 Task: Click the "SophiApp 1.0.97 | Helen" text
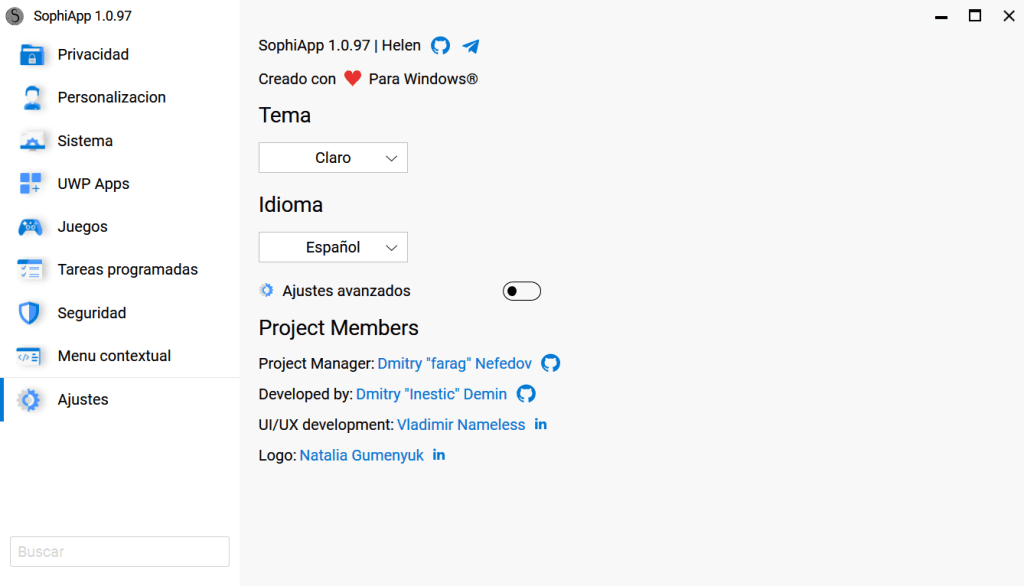(340, 46)
